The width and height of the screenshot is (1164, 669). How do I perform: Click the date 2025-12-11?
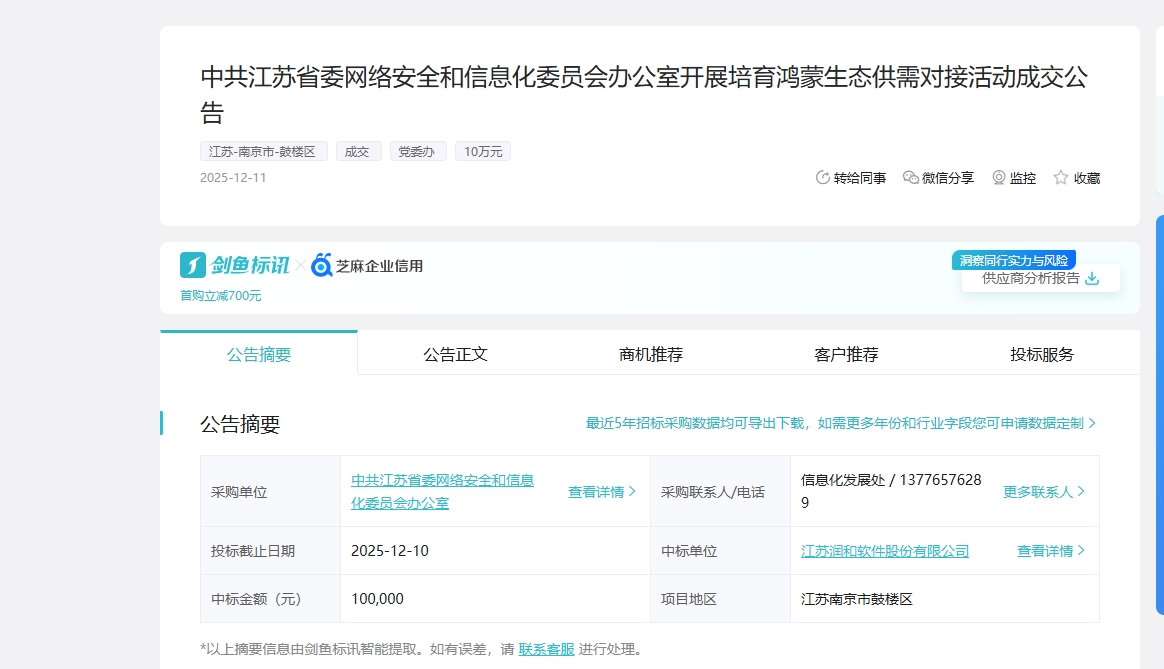(x=233, y=177)
